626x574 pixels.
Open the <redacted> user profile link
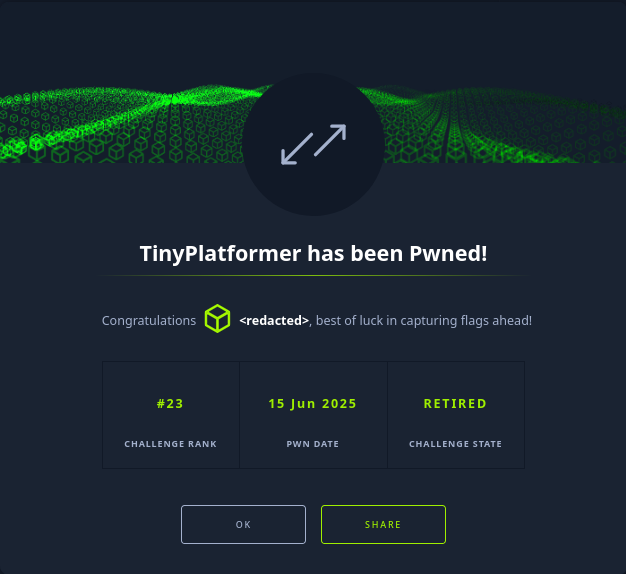click(x=274, y=321)
